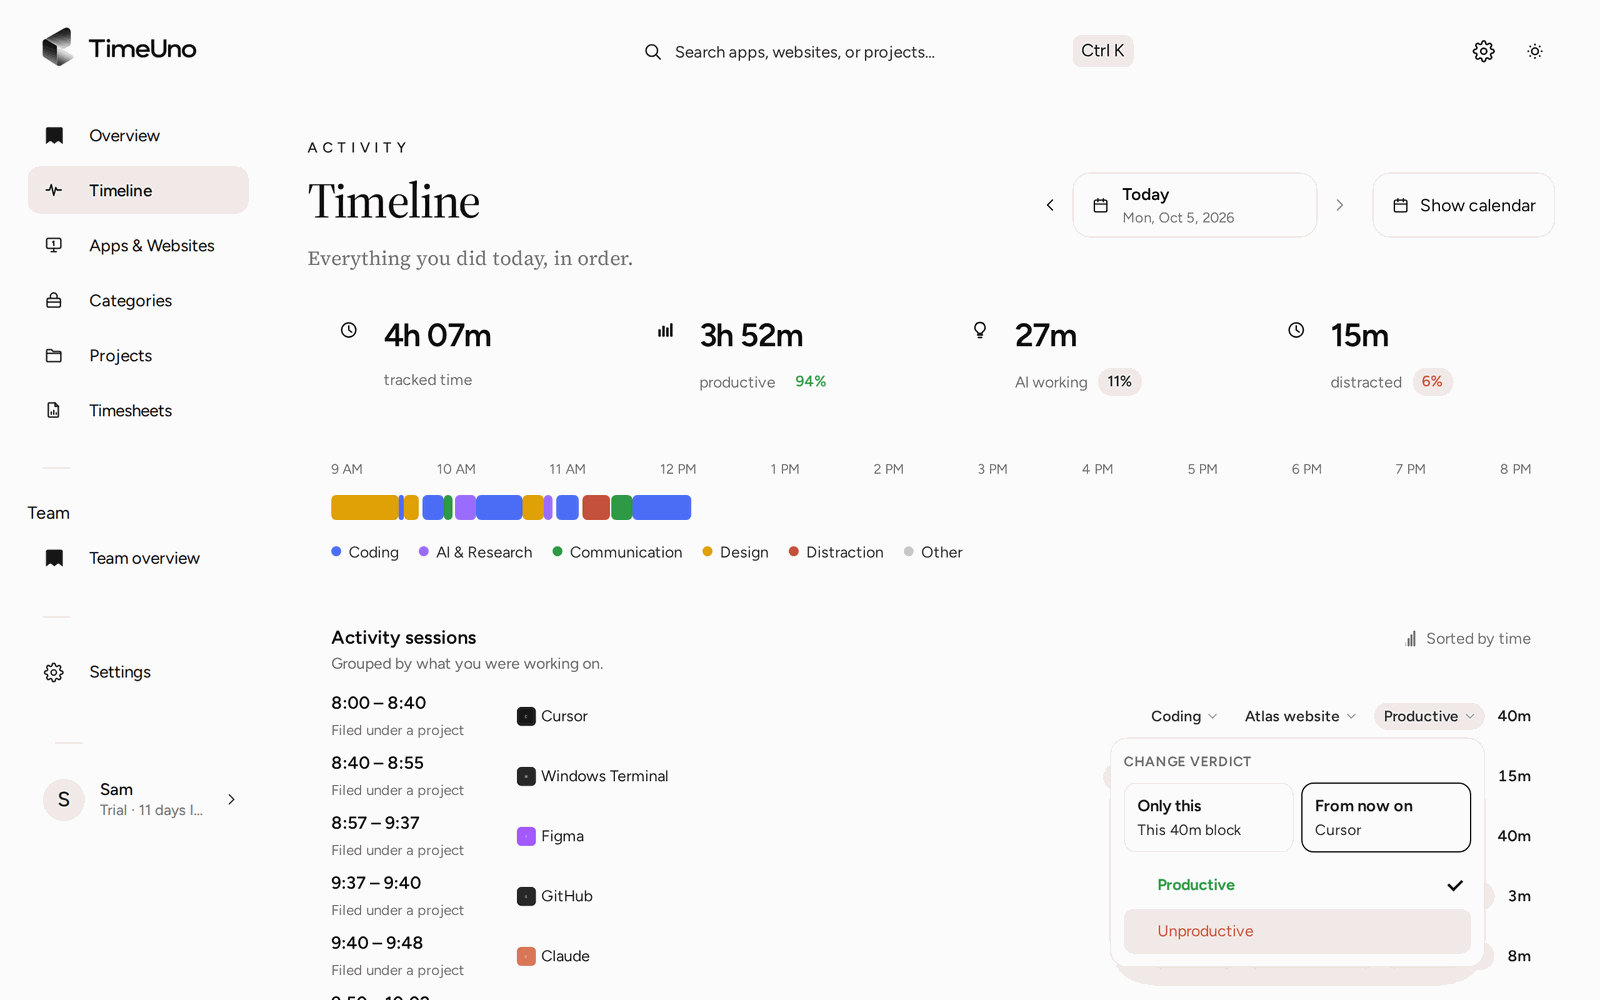Viewport: 1600px width, 1000px height.
Task: Click the Ctrl K shortcut badge
Action: 1103,51
